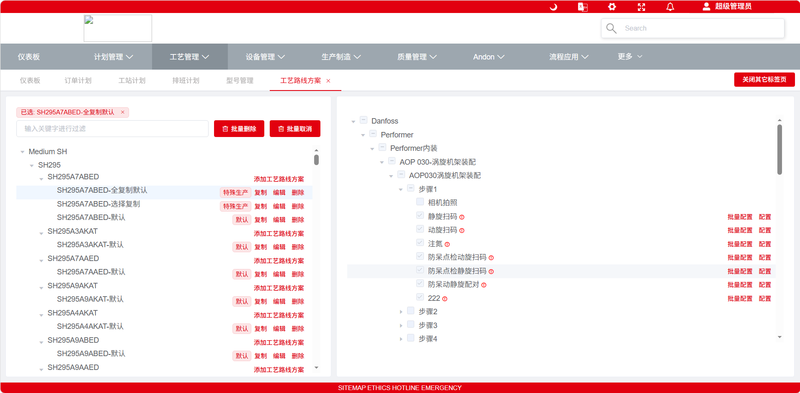Open the Andon menu
This screenshot has width=800, height=393.
pyautogui.click(x=488, y=57)
